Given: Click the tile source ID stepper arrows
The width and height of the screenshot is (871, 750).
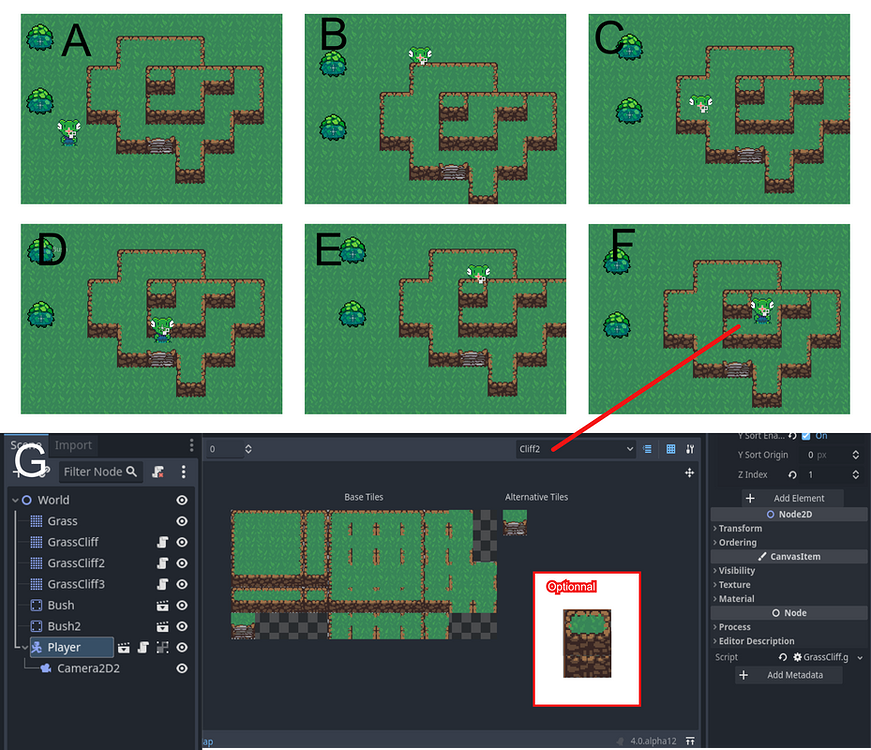Looking at the screenshot, I should (x=248, y=449).
